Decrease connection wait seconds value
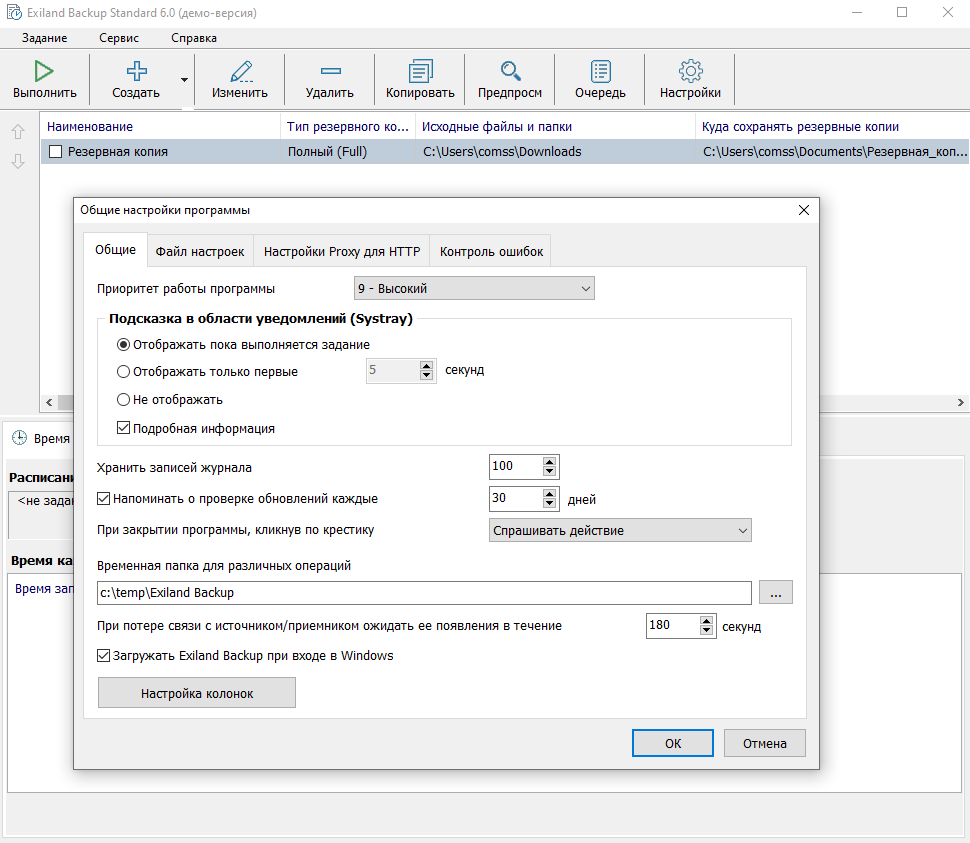Viewport: 970px width, 843px height. click(x=706, y=631)
